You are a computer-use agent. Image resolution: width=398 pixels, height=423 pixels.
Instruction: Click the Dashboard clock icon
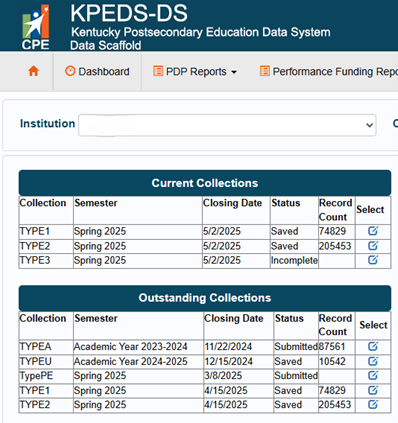70,71
